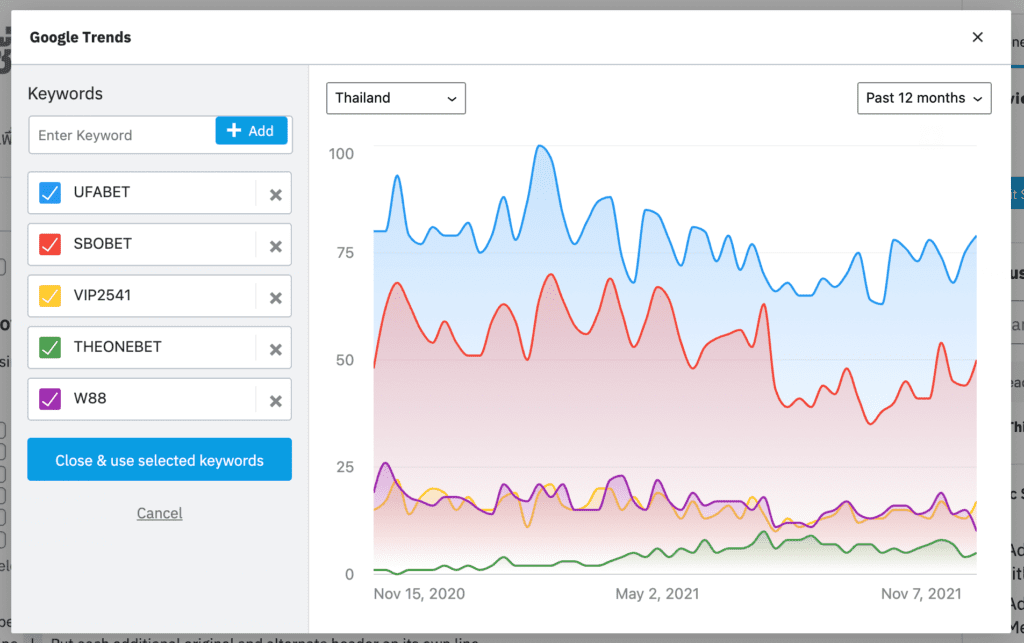Open the Thailand country dropdown
This screenshot has width=1024, height=643.
pyautogui.click(x=396, y=98)
